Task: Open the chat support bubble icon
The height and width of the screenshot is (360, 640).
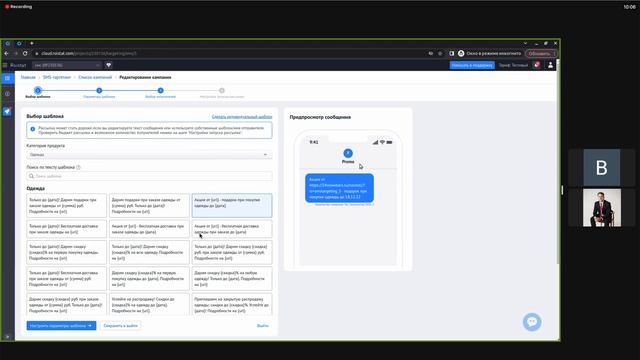Action: click(x=532, y=322)
